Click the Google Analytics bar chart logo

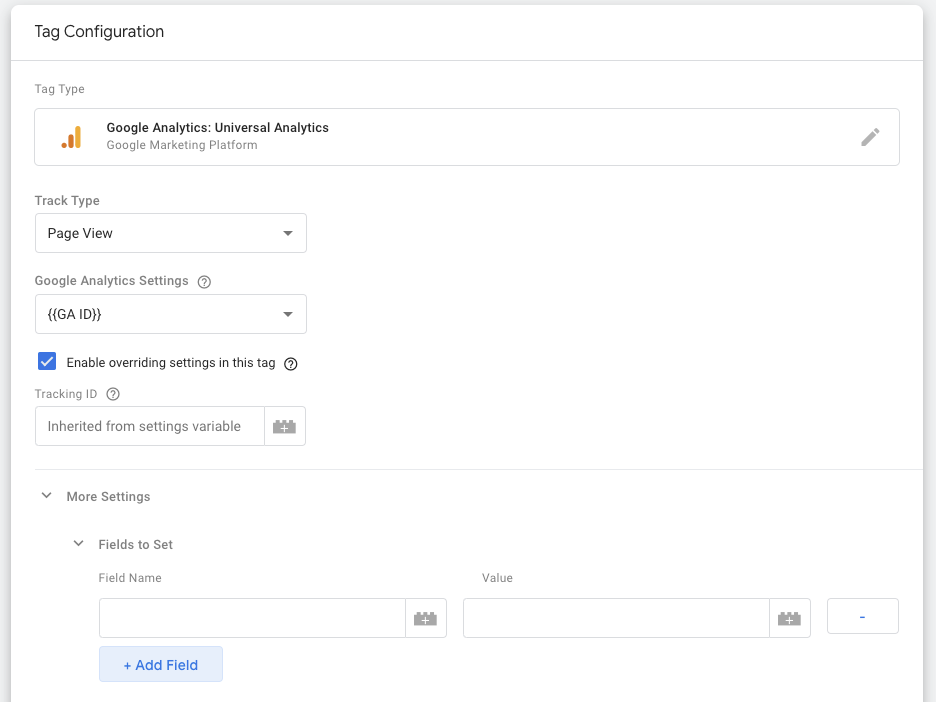click(72, 137)
